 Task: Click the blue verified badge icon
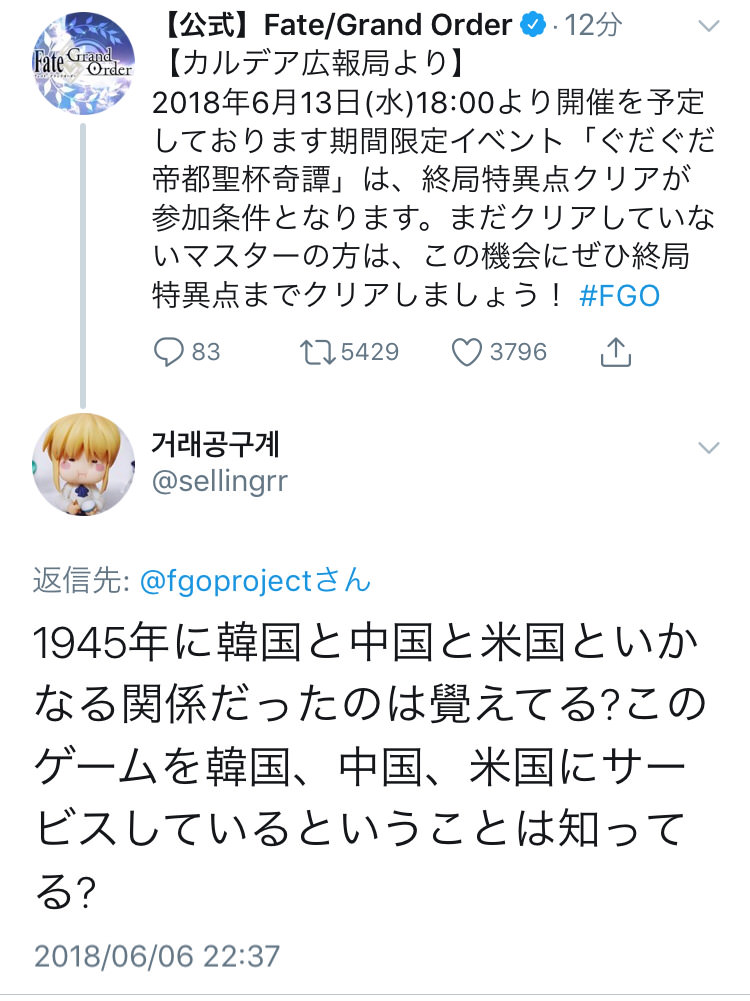(x=533, y=25)
